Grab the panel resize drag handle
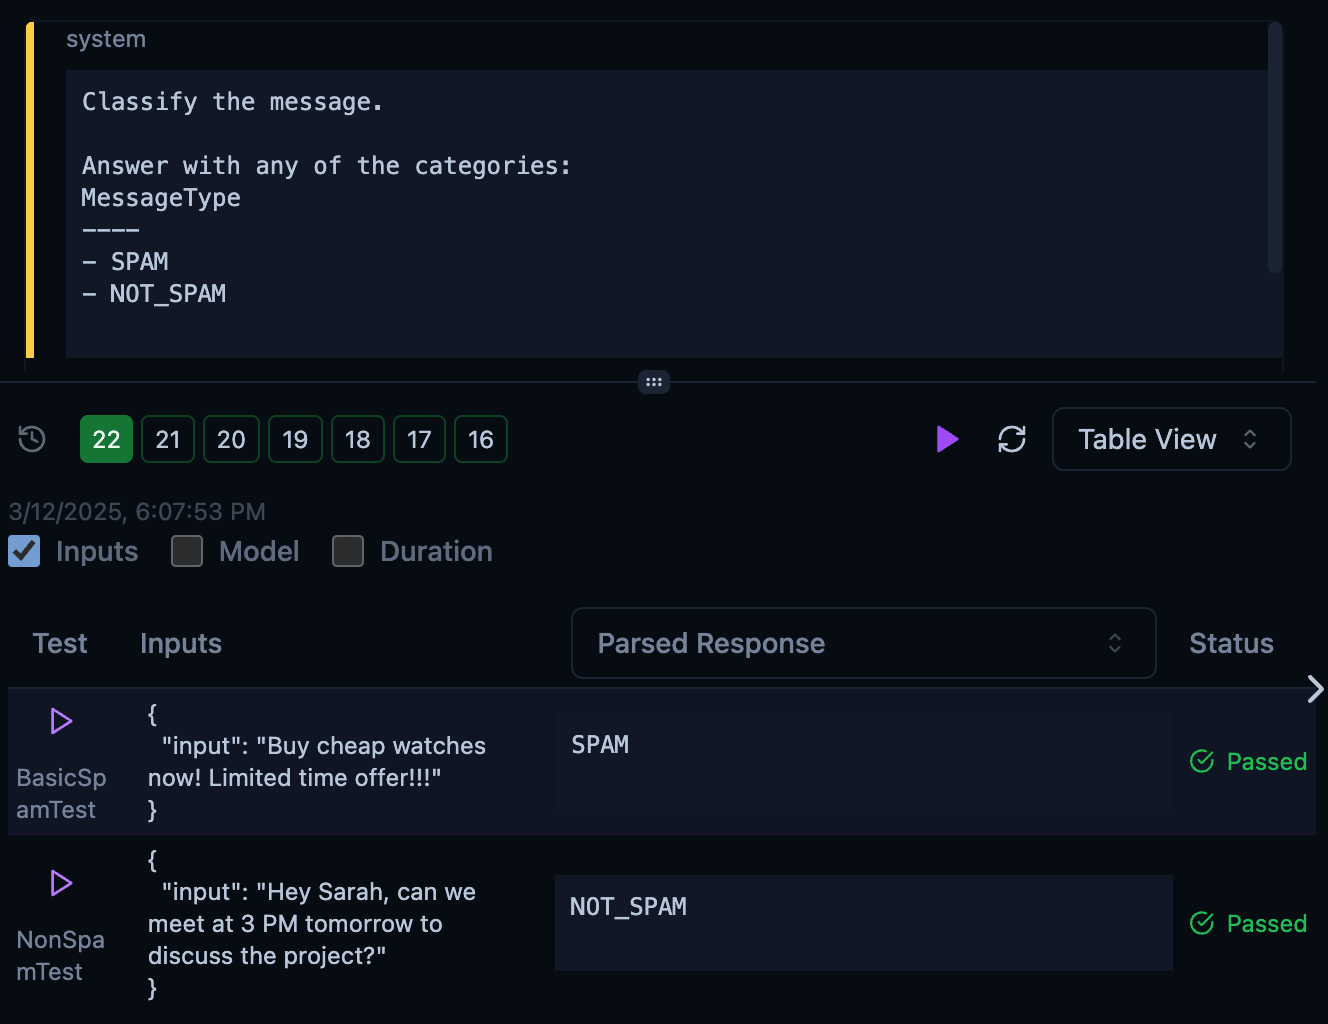 click(x=654, y=382)
